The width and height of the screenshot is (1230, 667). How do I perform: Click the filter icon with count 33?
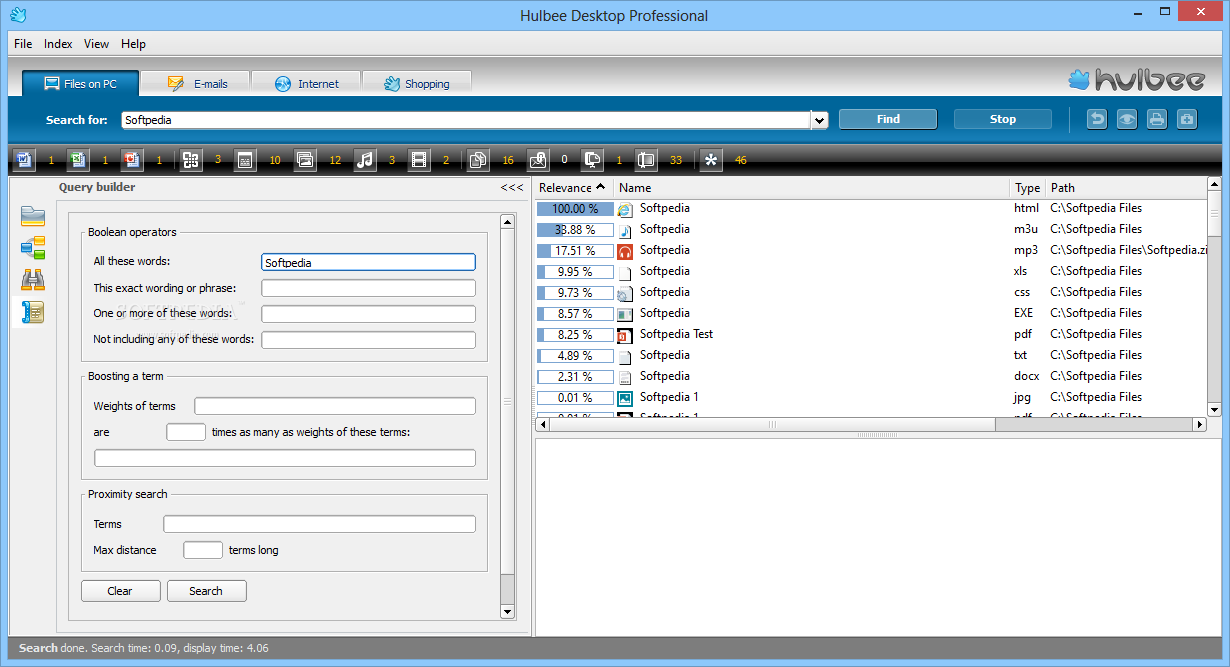tap(646, 160)
